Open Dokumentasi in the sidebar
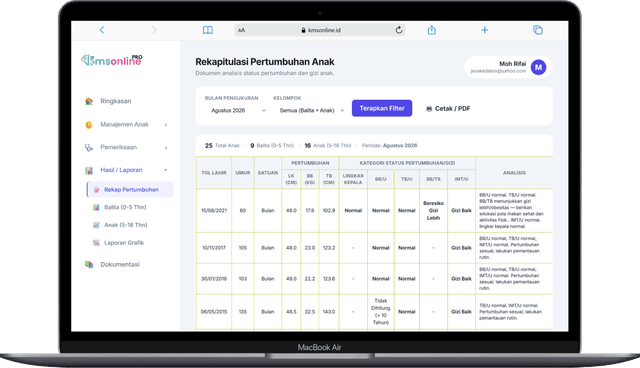This screenshot has height=368, width=640. click(120, 264)
